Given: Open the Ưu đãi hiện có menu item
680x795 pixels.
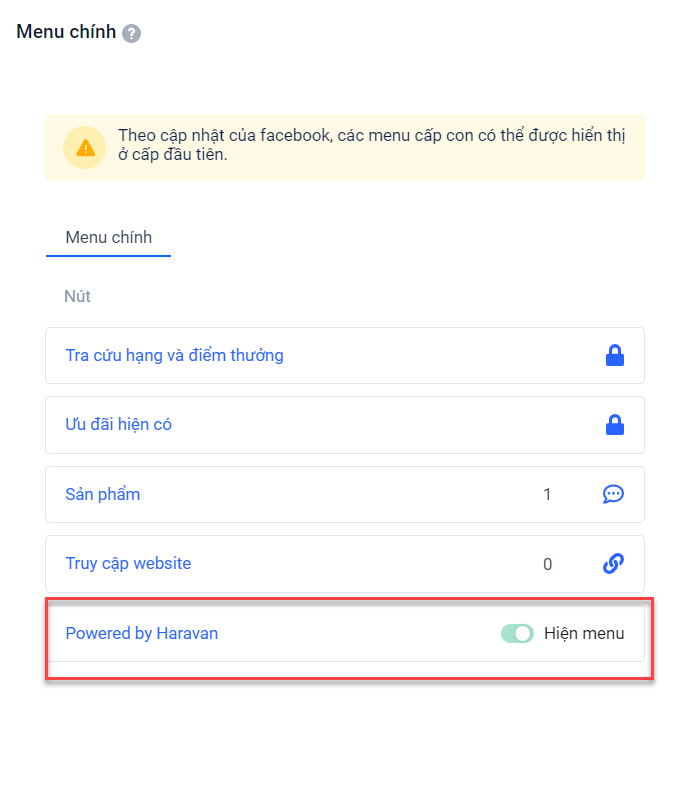Looking at the screenshot, I should click(118, 425).
